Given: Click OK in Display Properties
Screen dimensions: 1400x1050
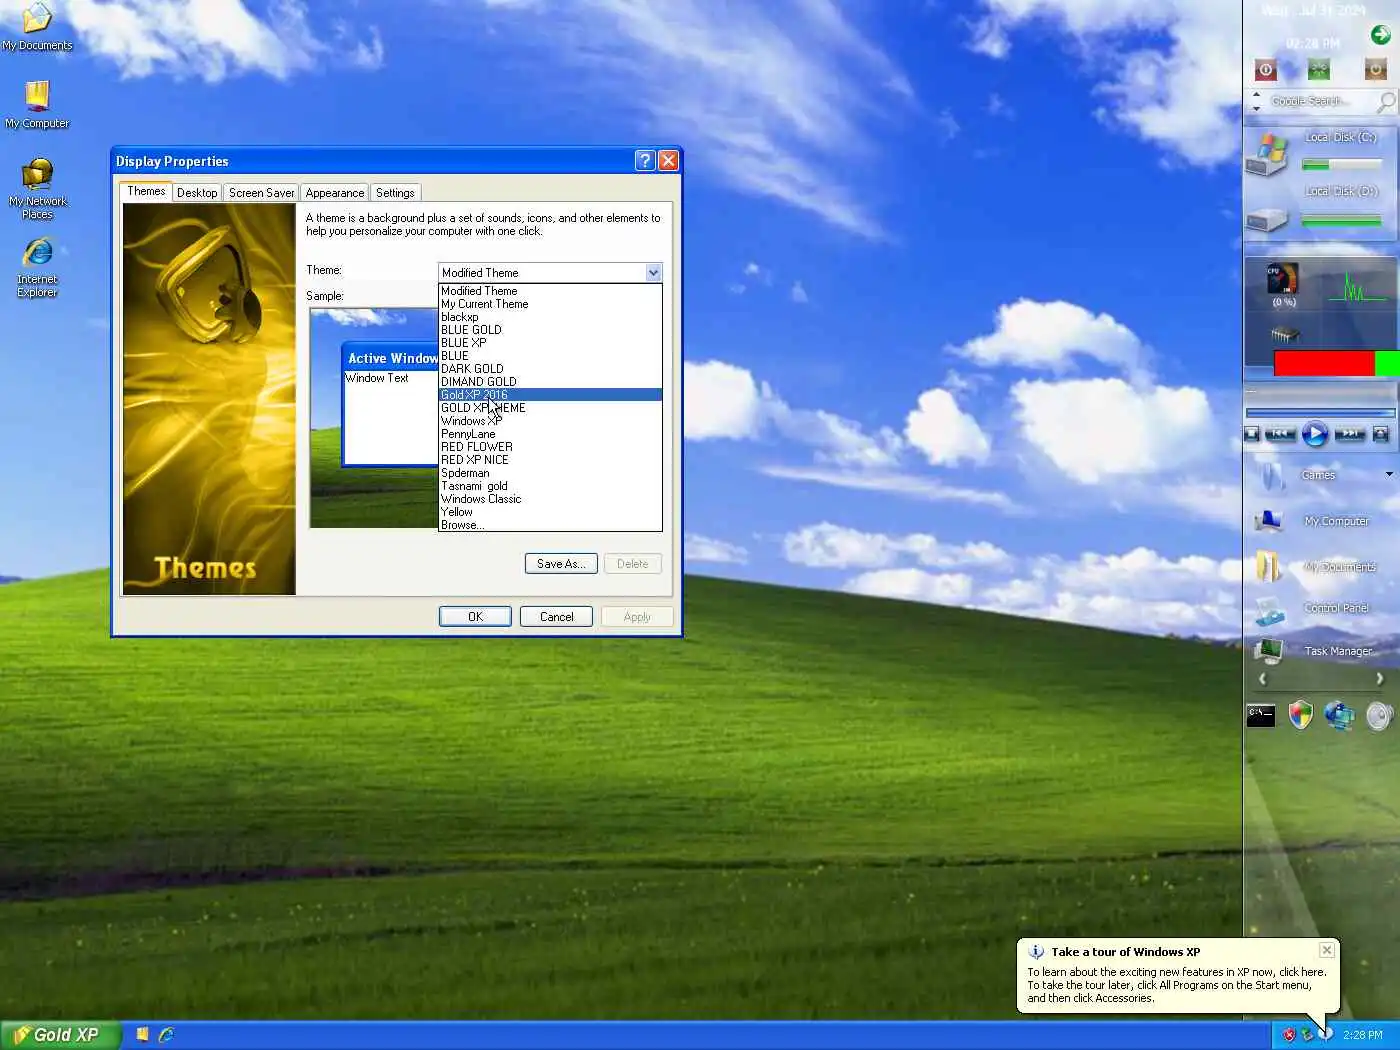Looking at the screenshot, I should pos(475,617).
